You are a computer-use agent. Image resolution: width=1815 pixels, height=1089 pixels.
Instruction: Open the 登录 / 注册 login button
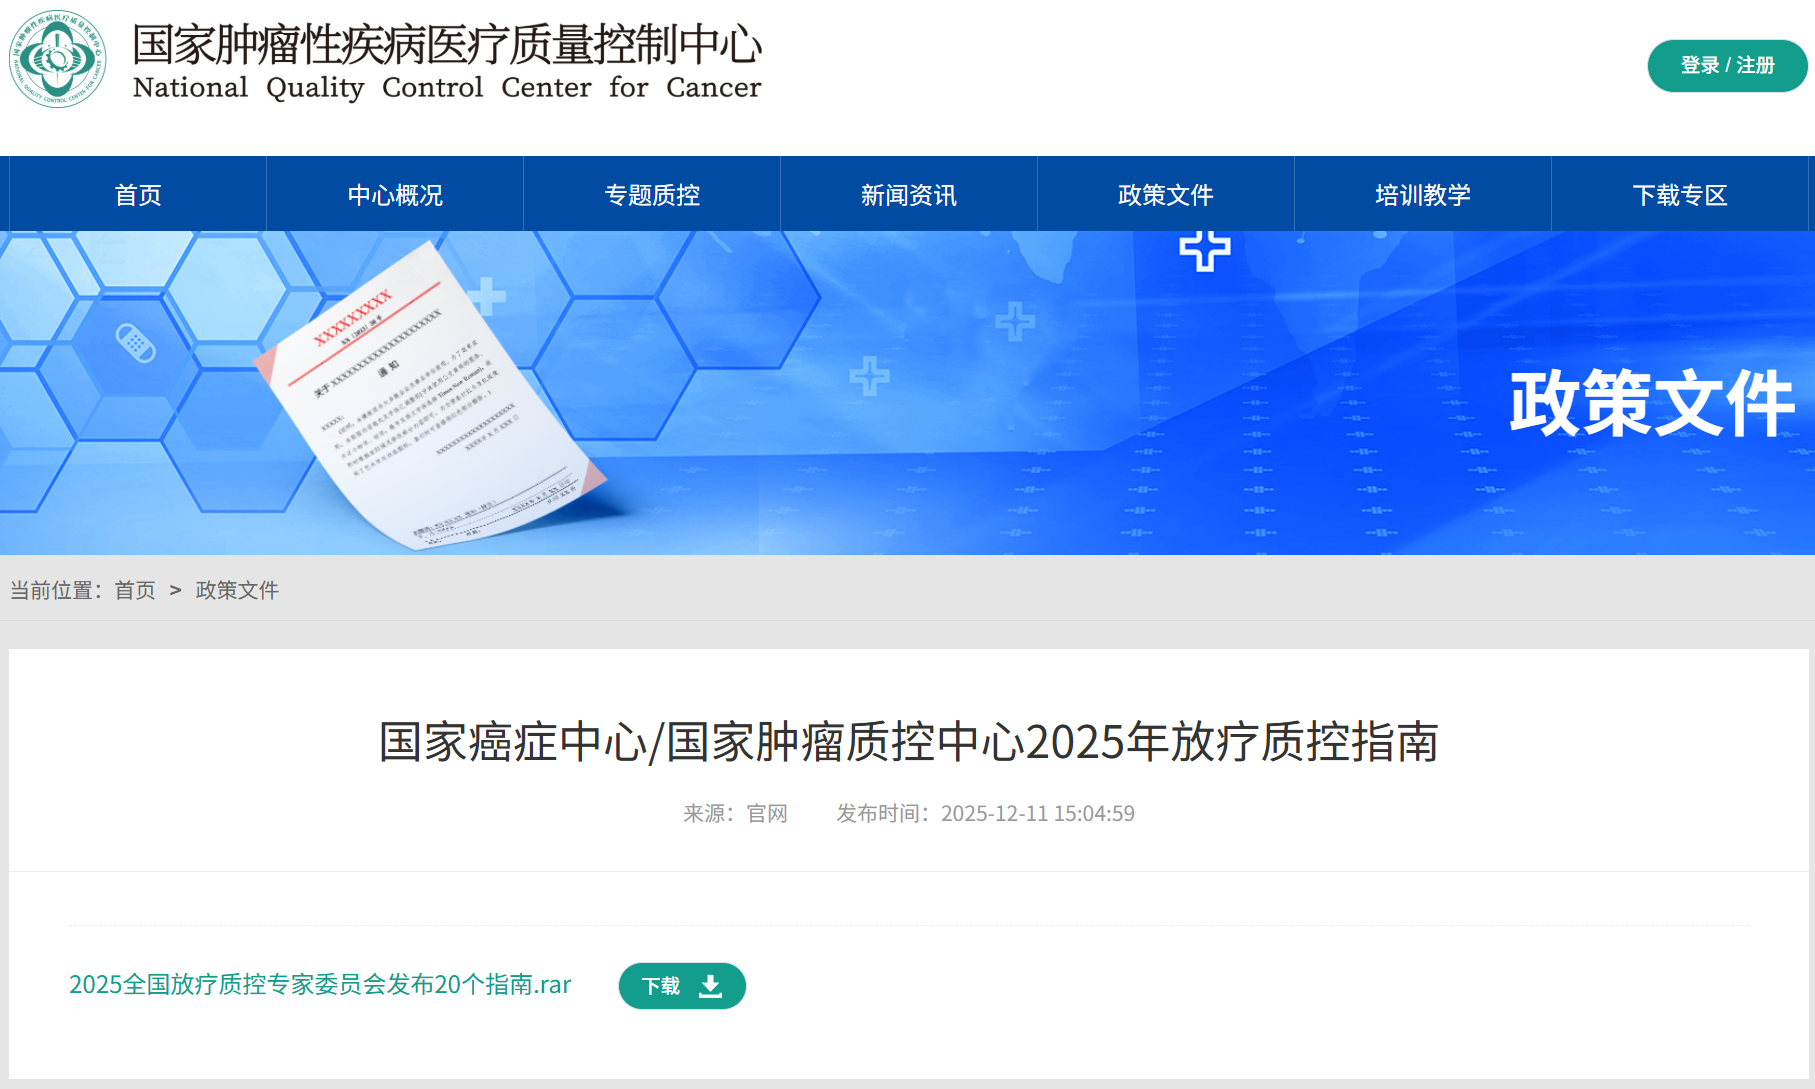click(x=1726, y=66)
